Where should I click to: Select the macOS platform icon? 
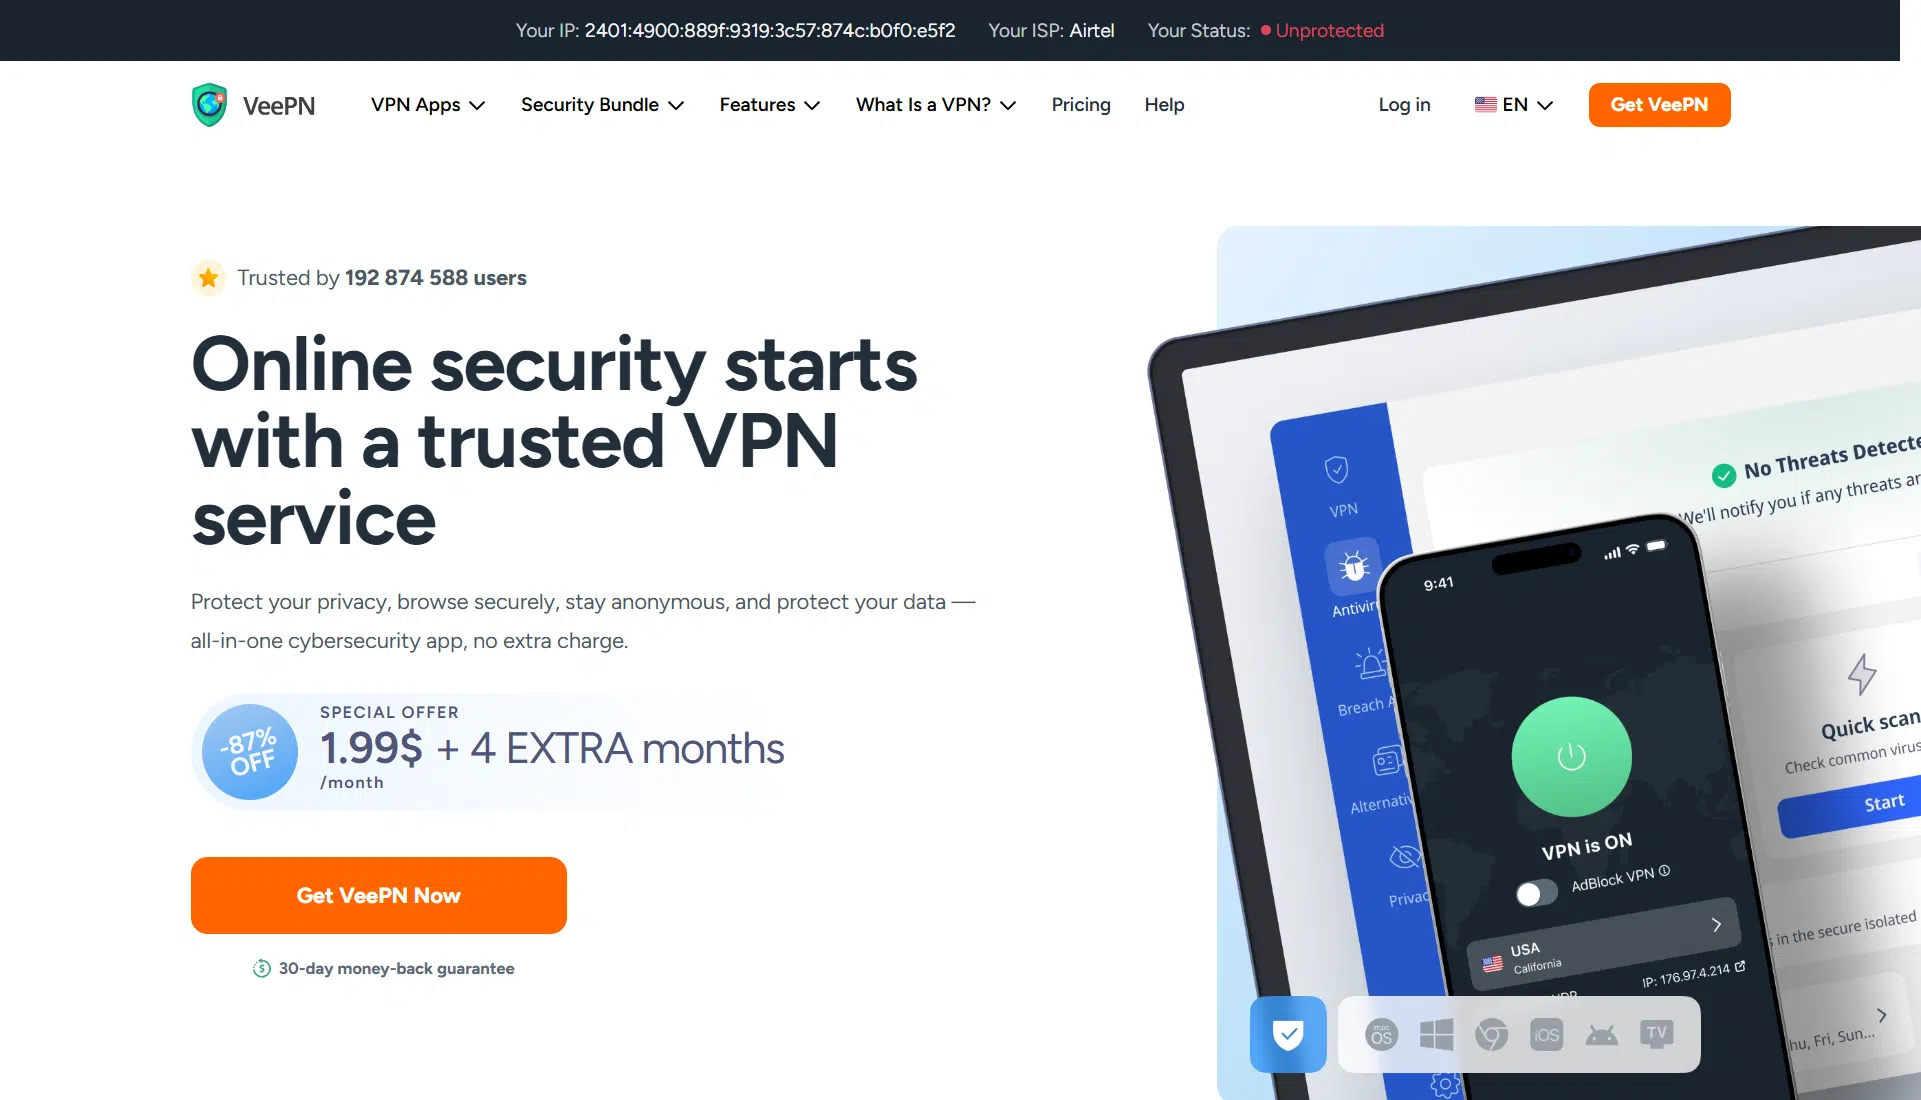pos(1381,1035)
